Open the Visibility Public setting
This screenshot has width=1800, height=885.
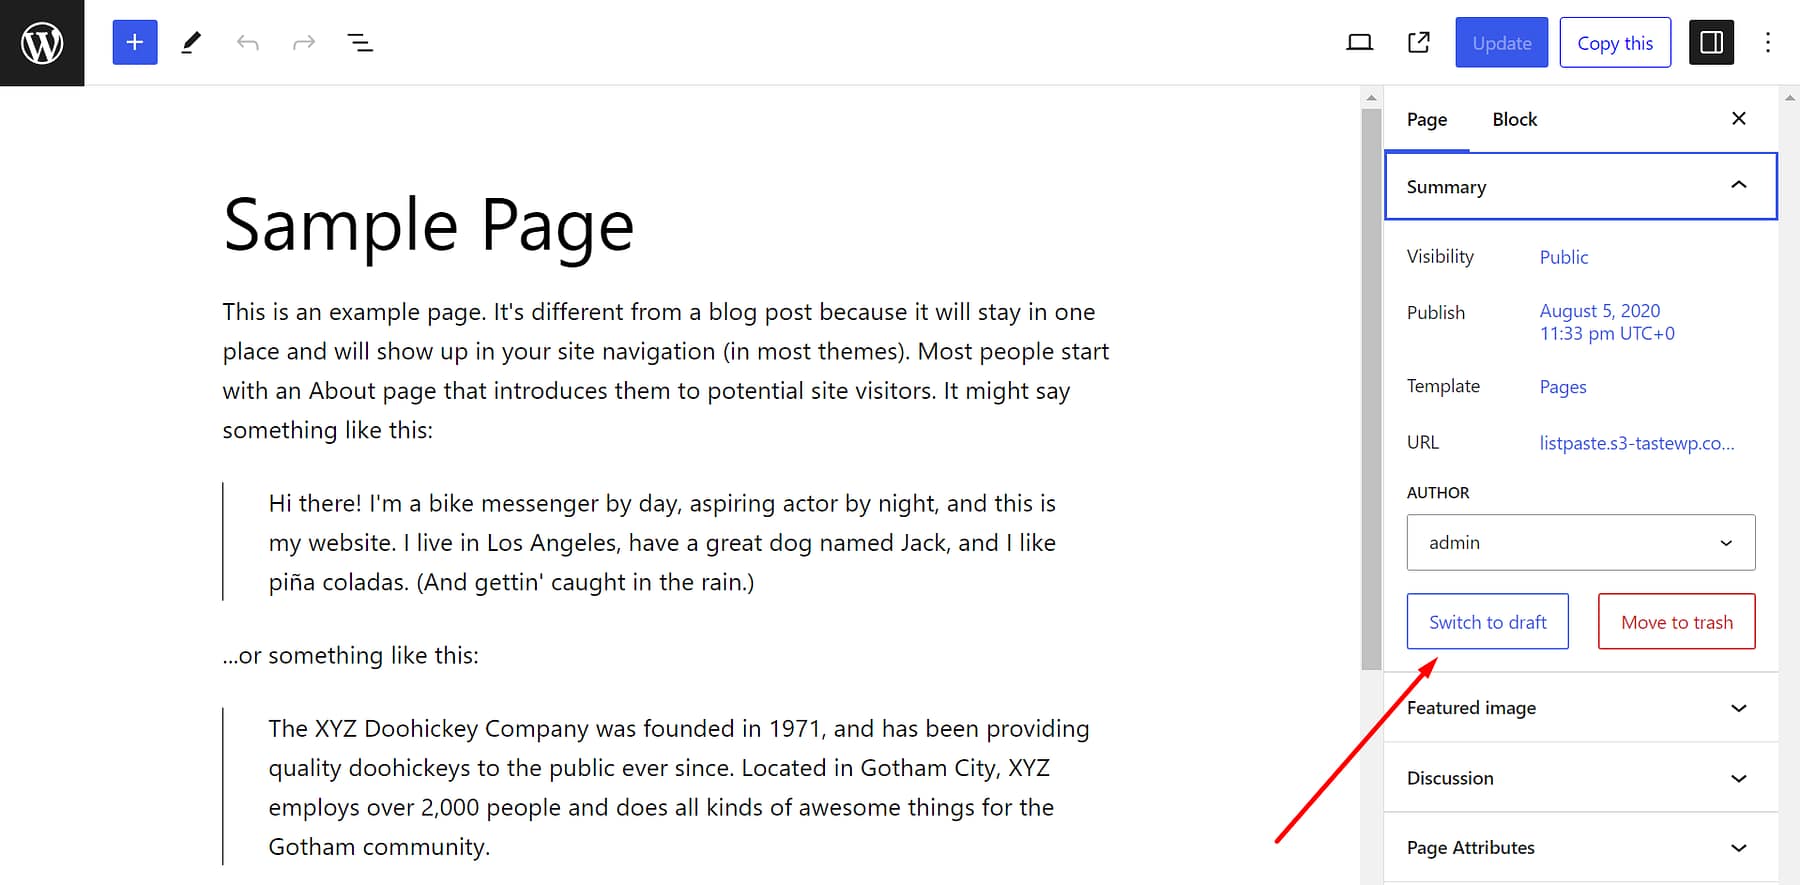pyautogui.click(x=1563, y=256)
